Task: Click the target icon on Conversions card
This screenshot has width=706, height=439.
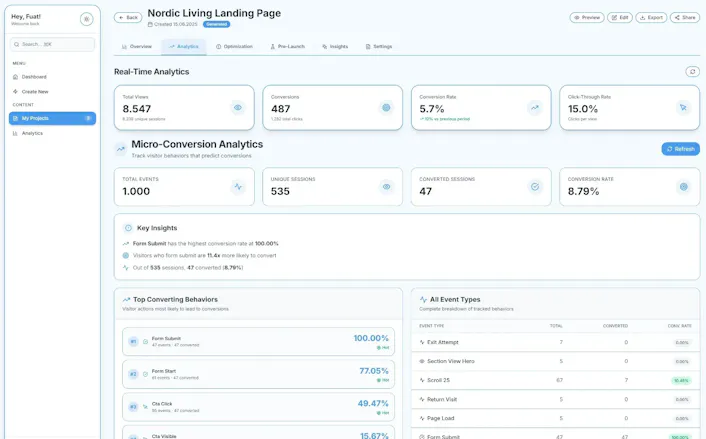Action: 386,108
